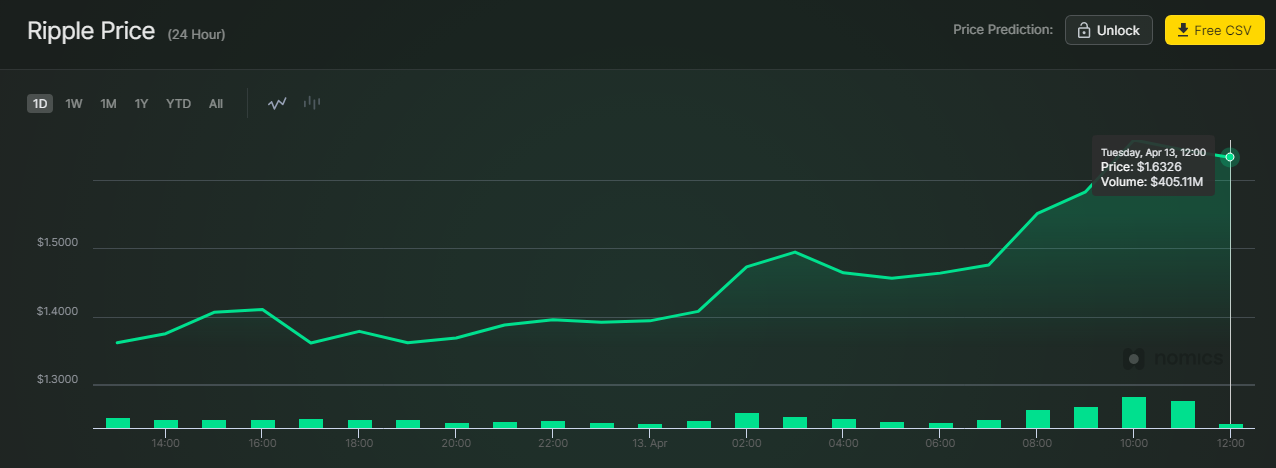
Task: Click the Ripple Price heading
Action: [91, 31]
